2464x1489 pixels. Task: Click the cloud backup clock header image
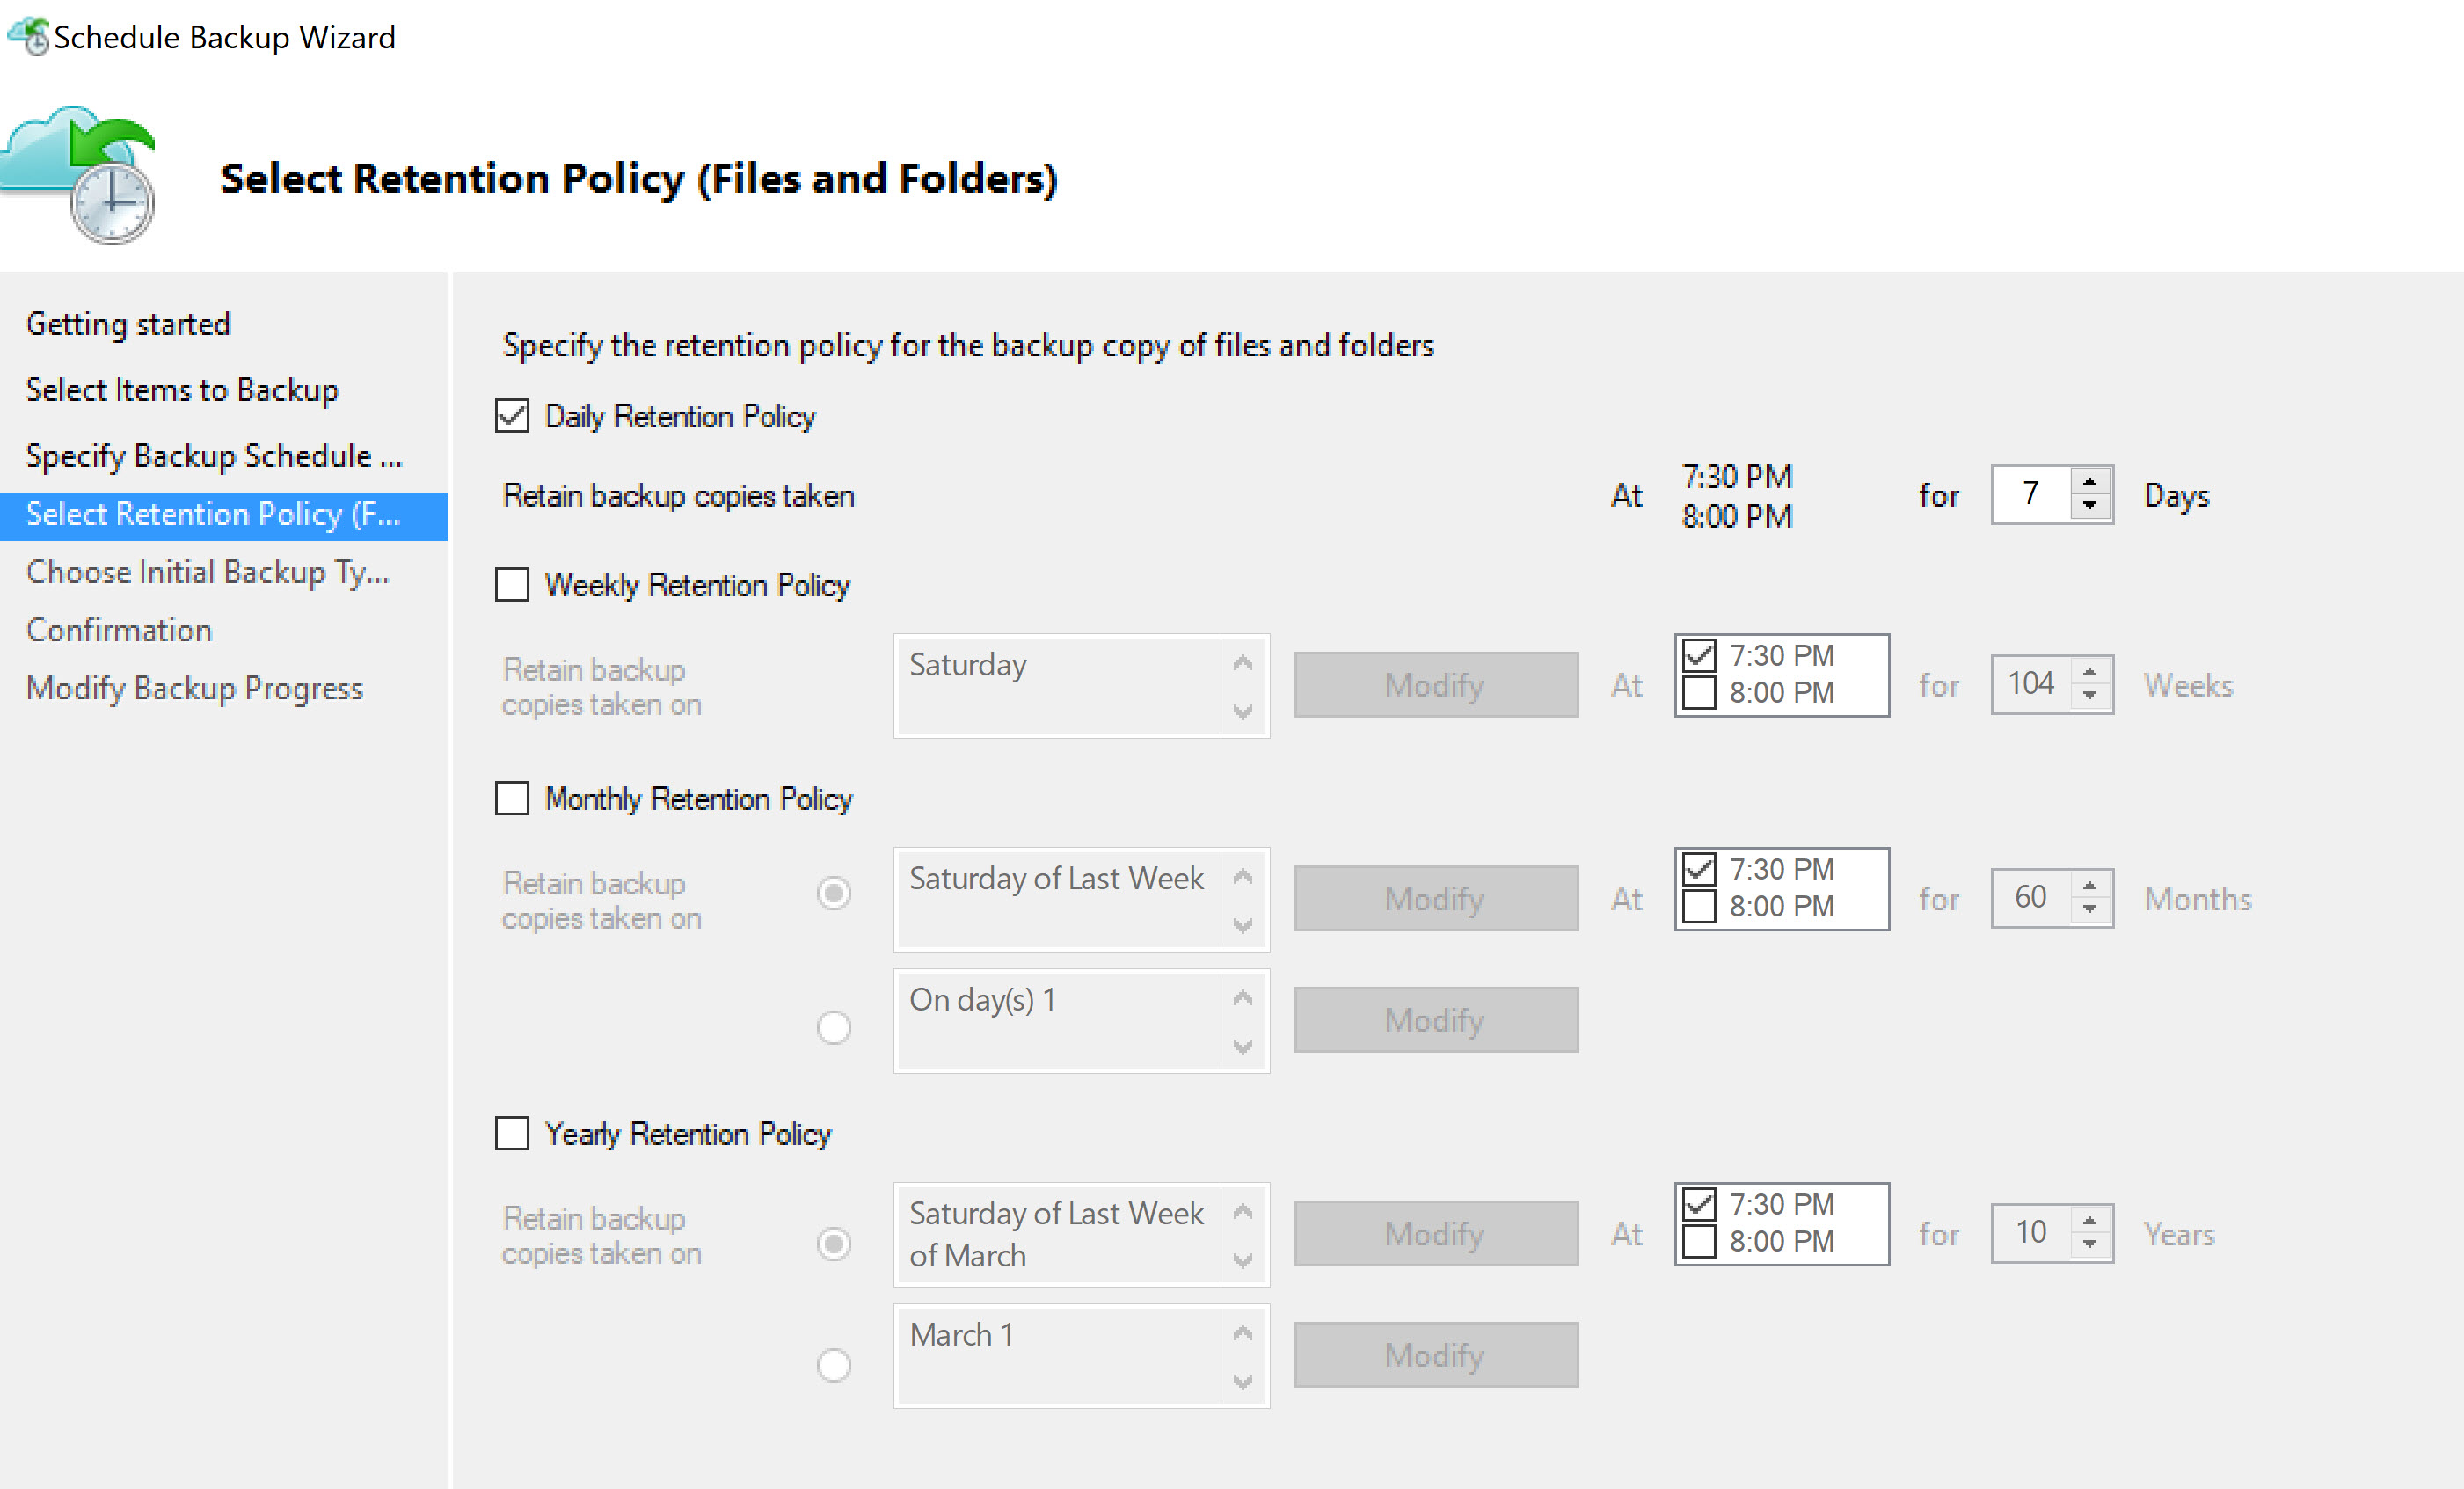(x=78, y=175)
